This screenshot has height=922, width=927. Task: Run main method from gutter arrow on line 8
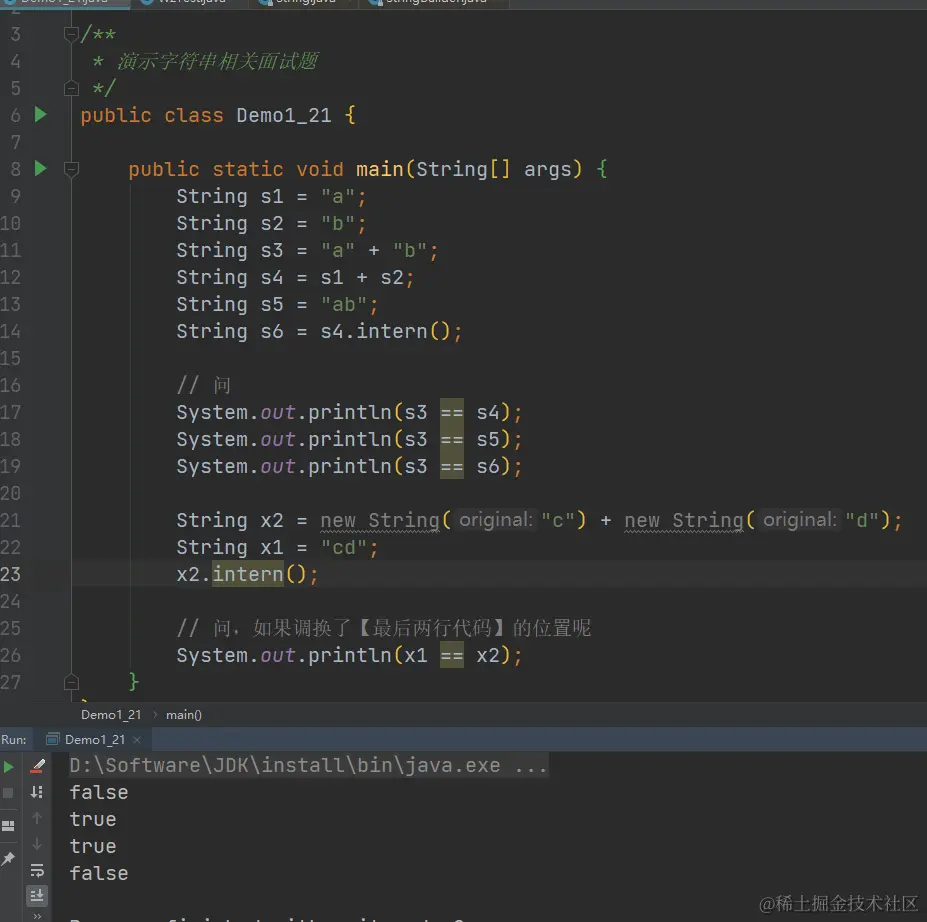tap(40, 168)
